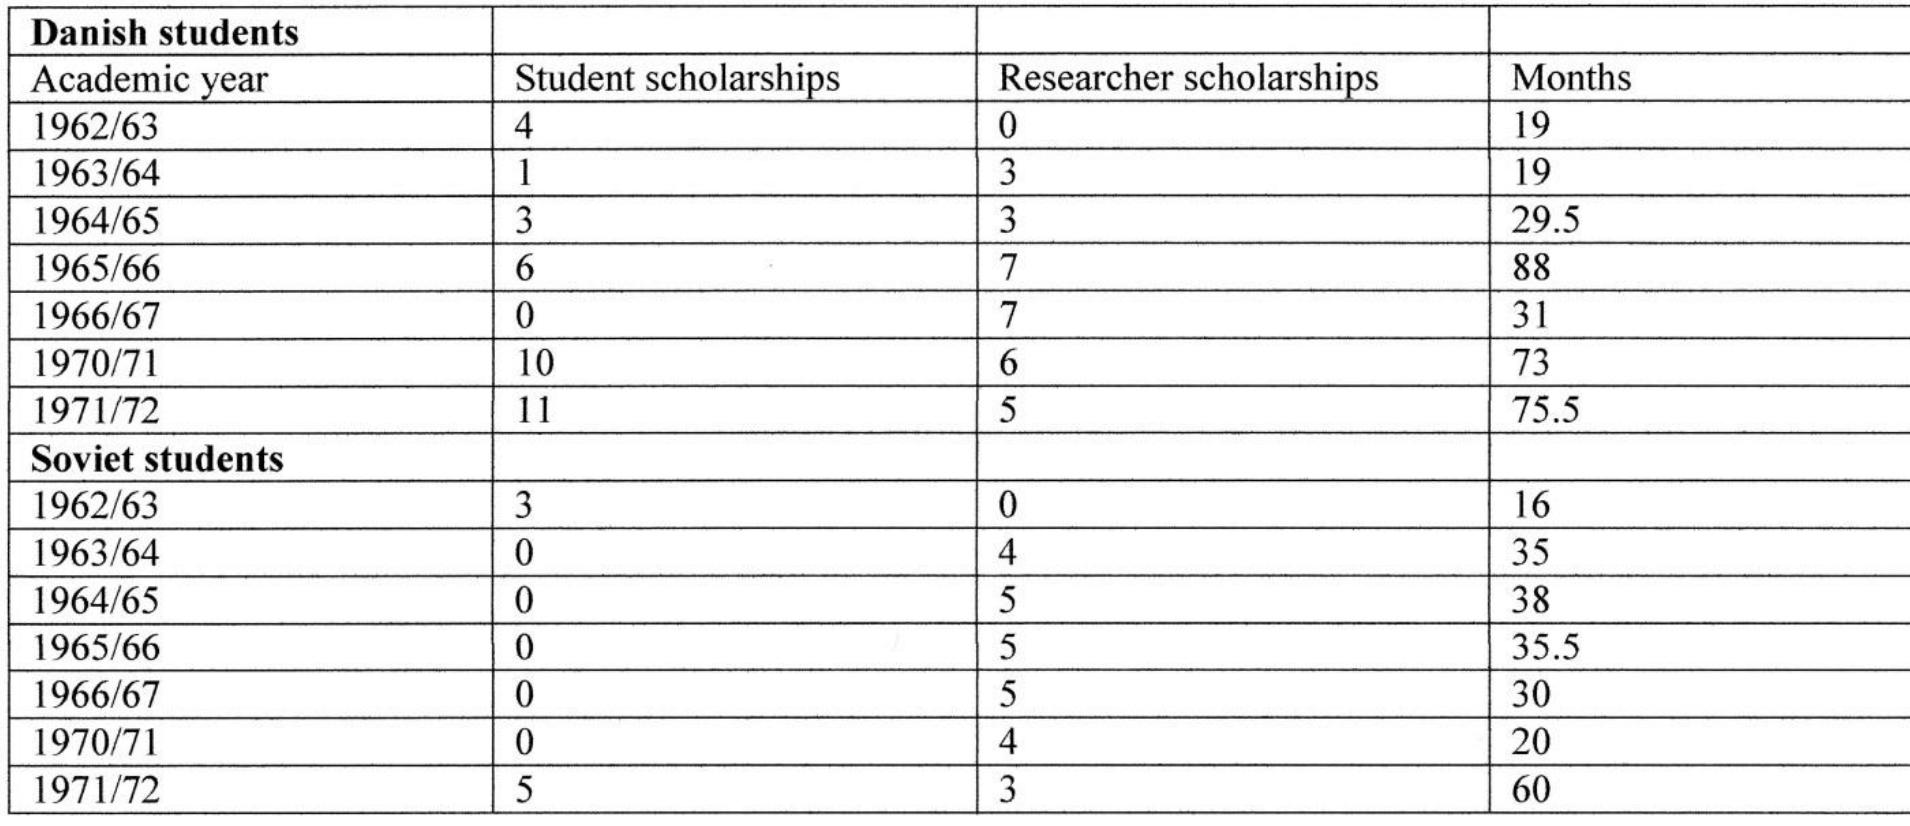
Task: Click the "Soviet students" section header
Action: point(157,459)
